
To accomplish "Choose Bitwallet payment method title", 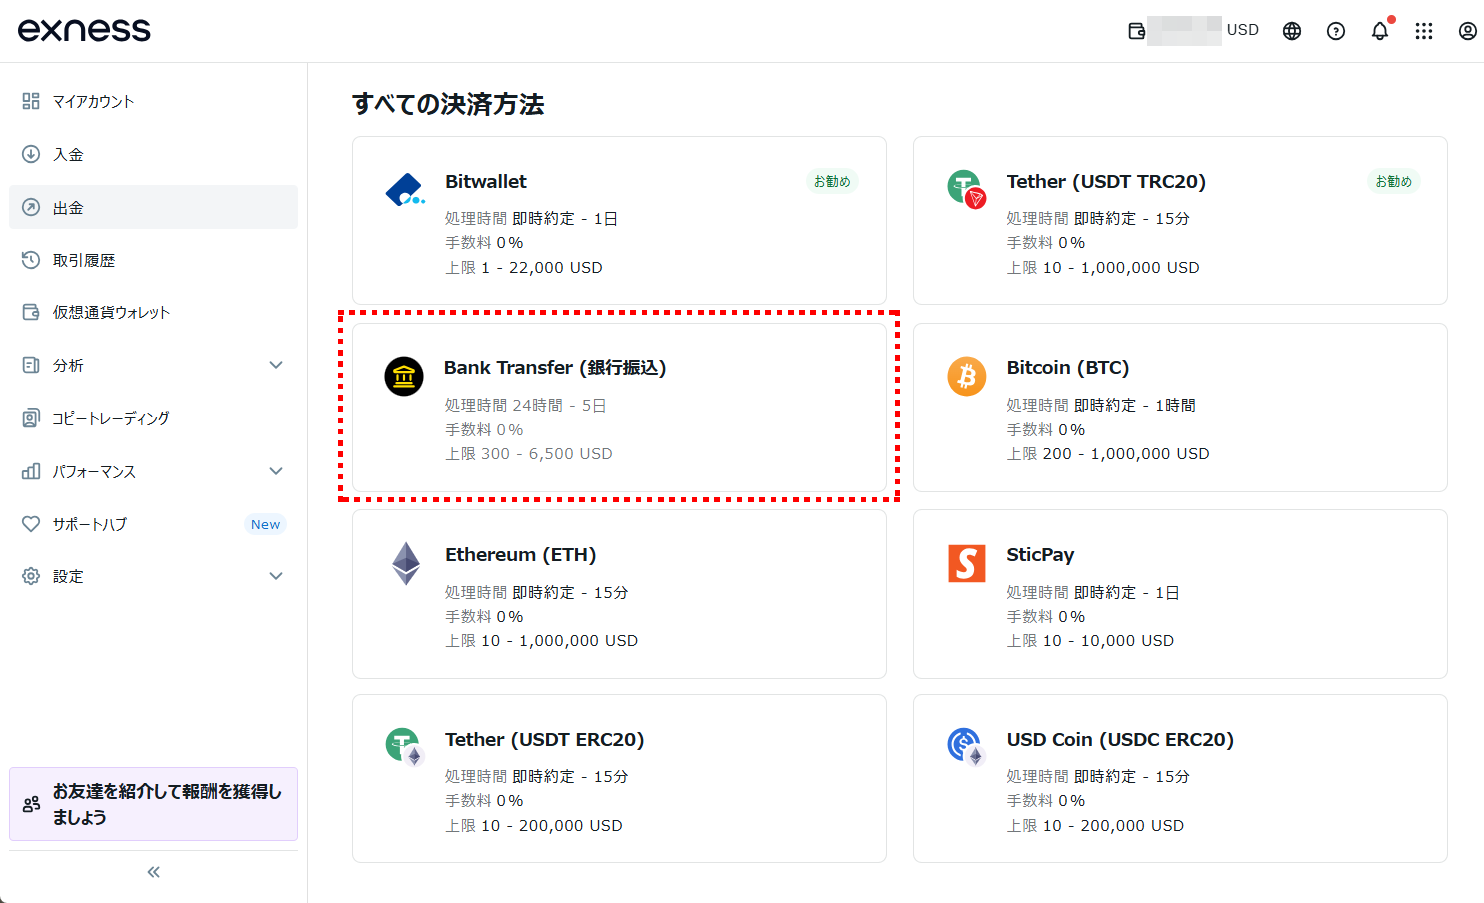I will pos(486,181).
